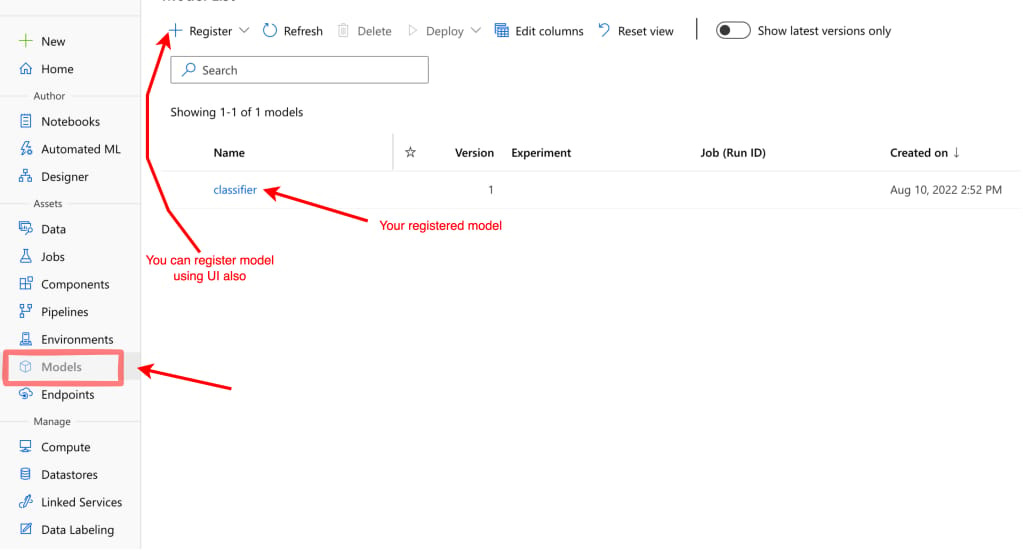Select Environments label in sidebar
This screenshot has height=551, width=1023.
77,339
